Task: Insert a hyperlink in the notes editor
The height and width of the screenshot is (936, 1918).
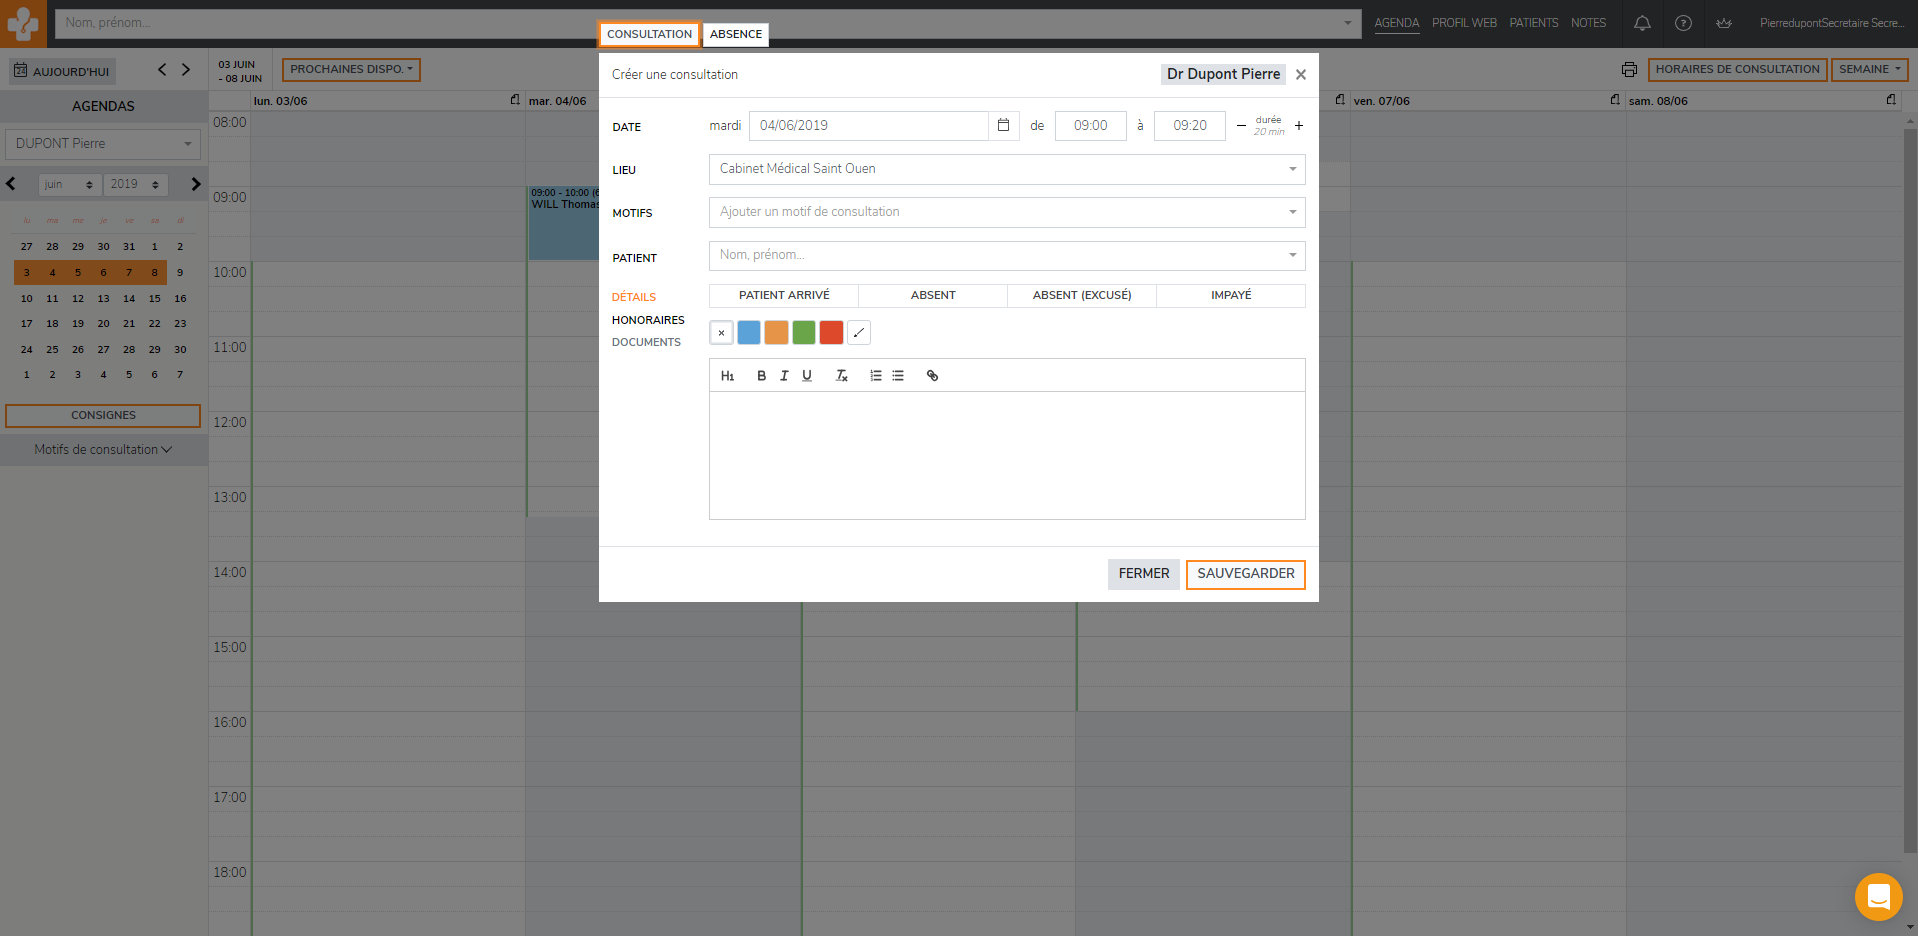Action: (x=932, y=376)
